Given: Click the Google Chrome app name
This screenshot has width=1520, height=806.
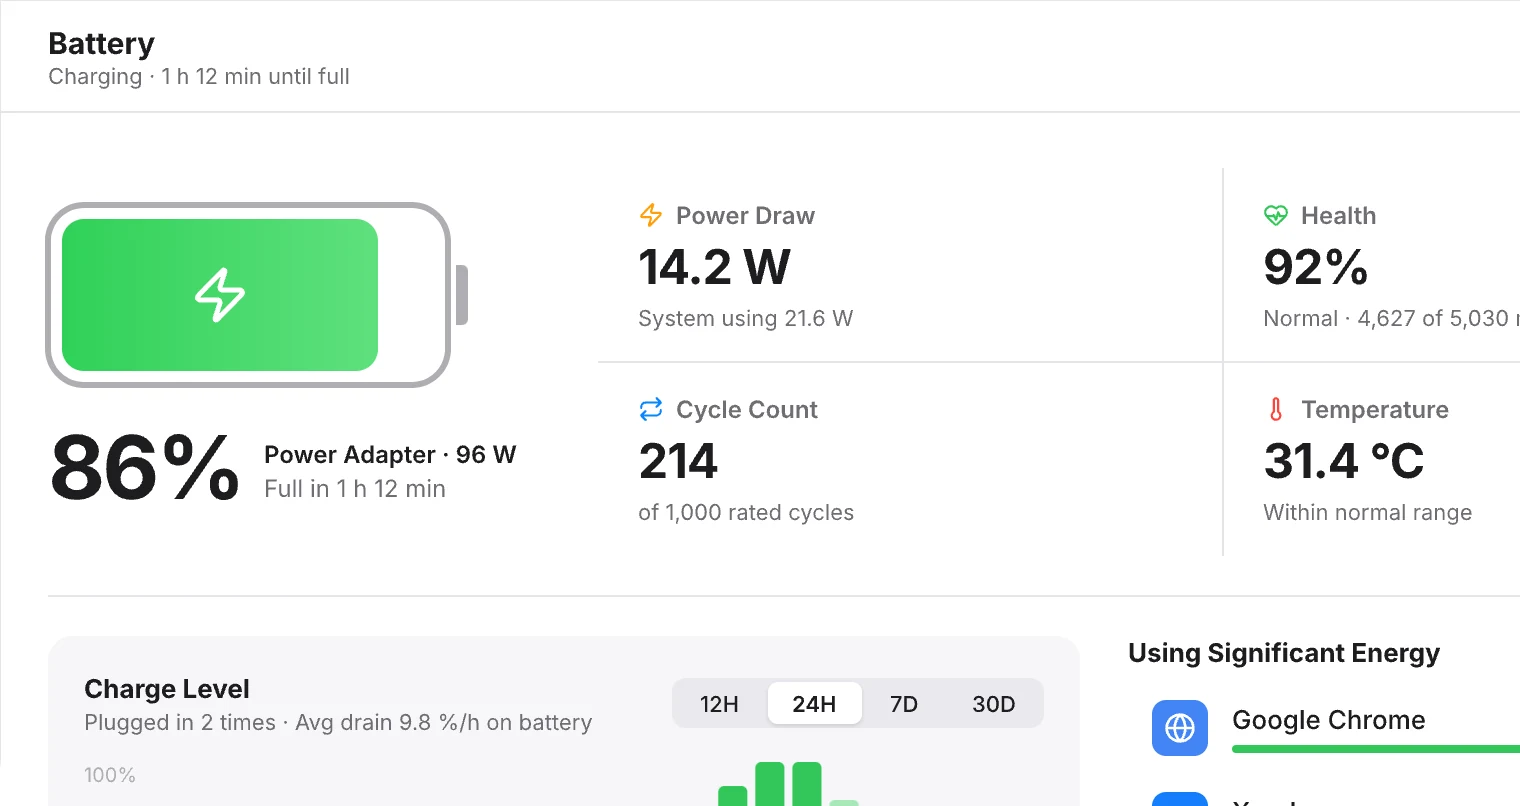Looking at the screenshot, I should click(x=1328, y=720).
